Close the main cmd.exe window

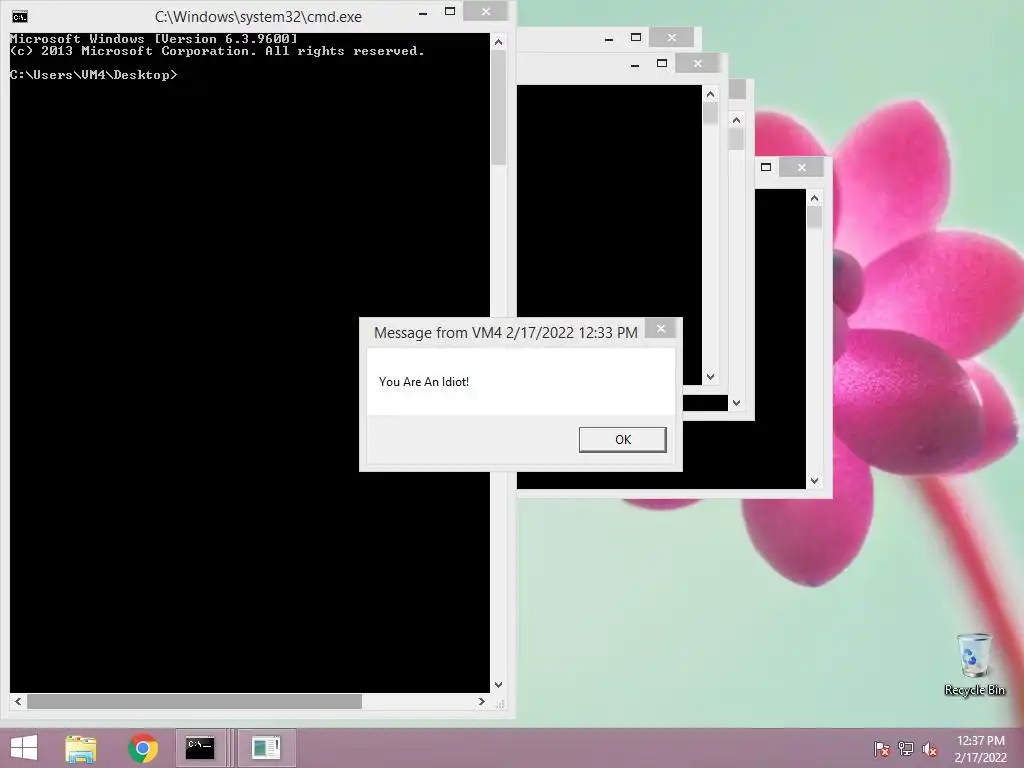coord(486,11)
